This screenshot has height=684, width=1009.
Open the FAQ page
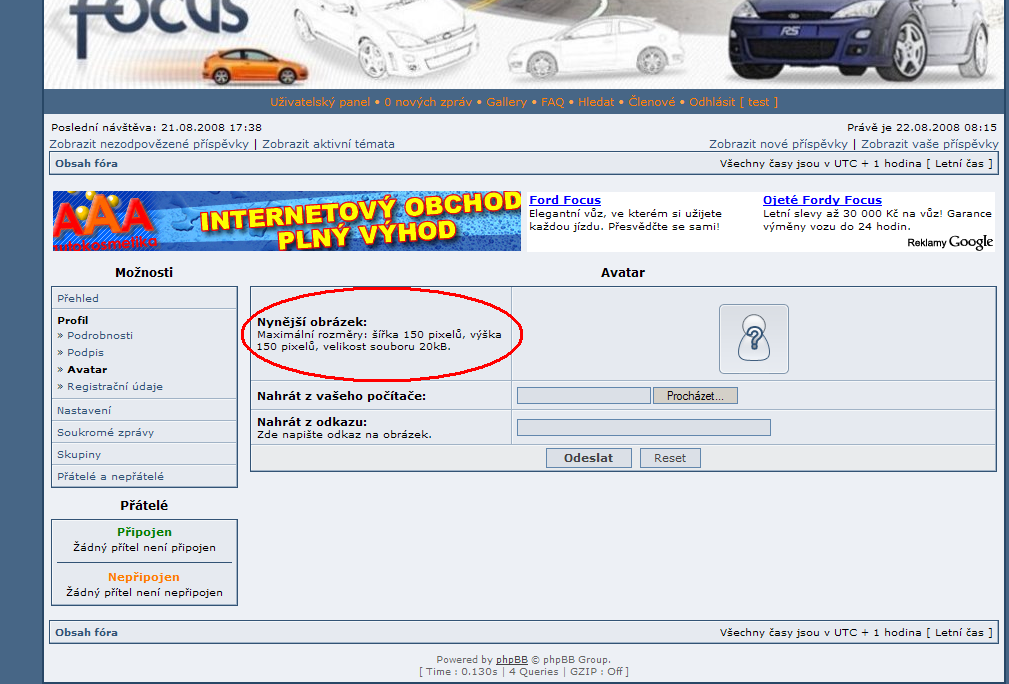point(552,102)
